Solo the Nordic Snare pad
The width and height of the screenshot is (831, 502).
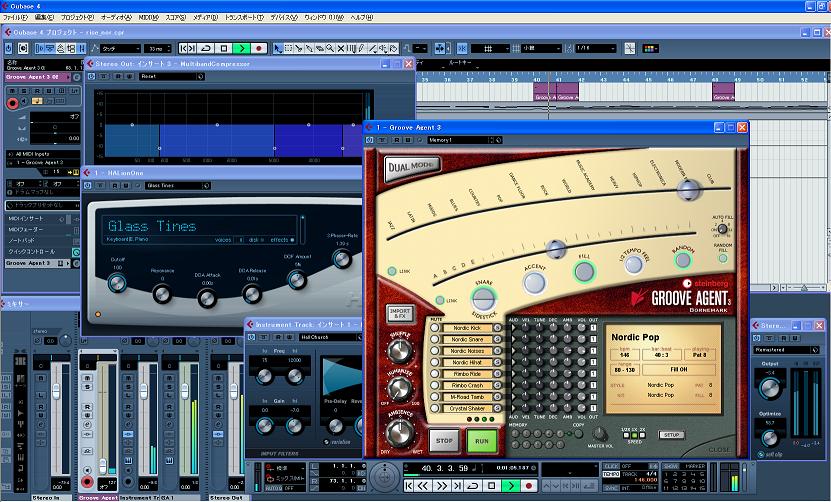[497, 339]
